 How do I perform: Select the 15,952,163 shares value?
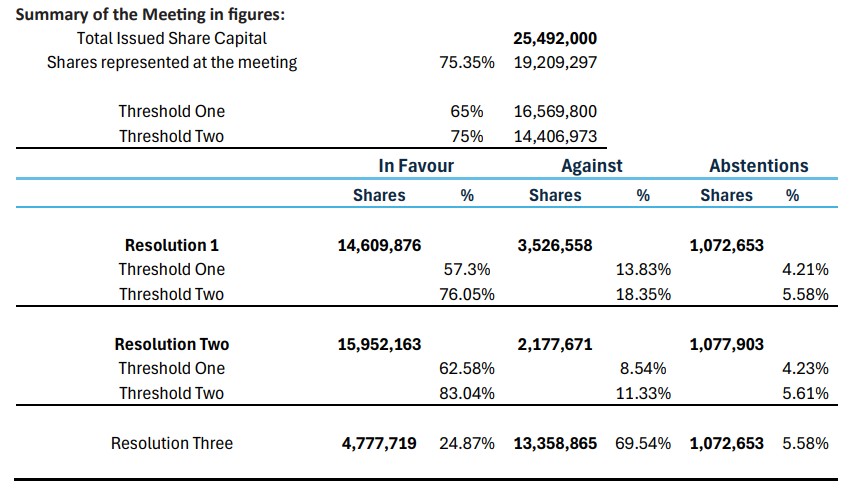380,344
